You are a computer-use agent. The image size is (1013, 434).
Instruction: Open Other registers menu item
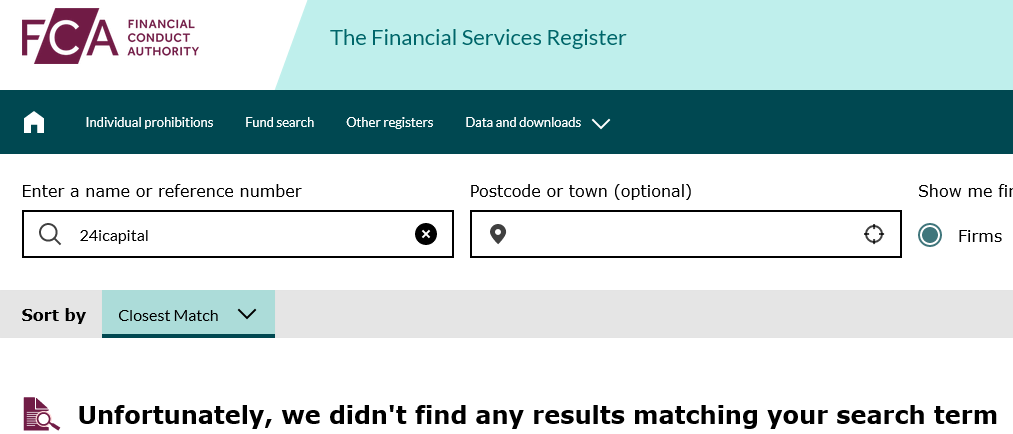click(390, 122)
